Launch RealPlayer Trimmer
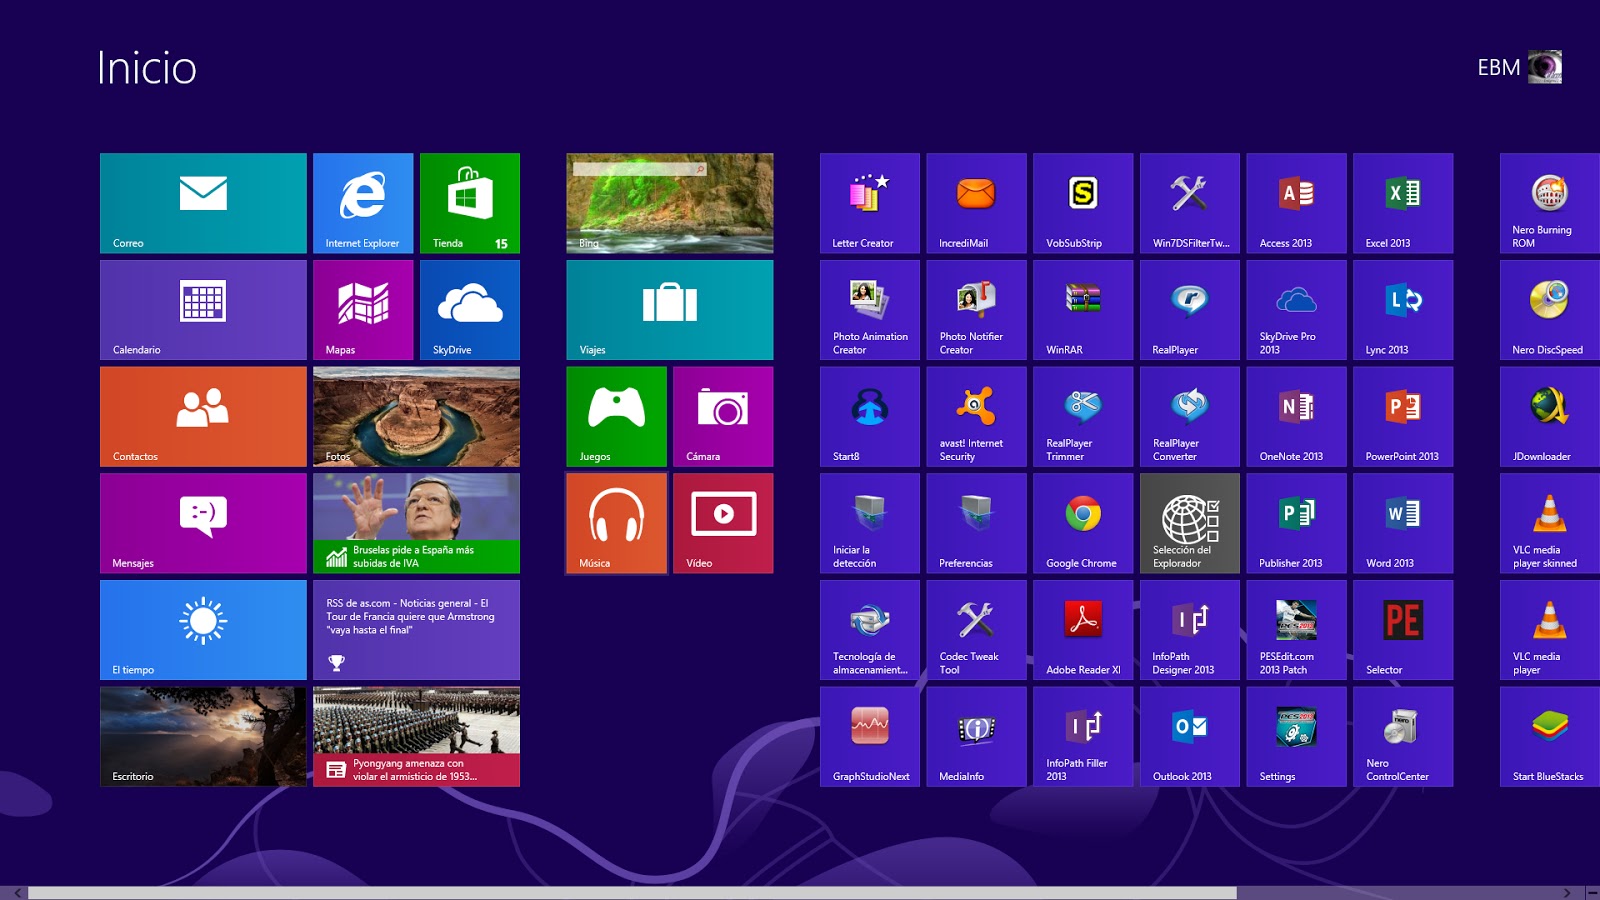This screenshot has width=1600, height=900. (1083, 416)
